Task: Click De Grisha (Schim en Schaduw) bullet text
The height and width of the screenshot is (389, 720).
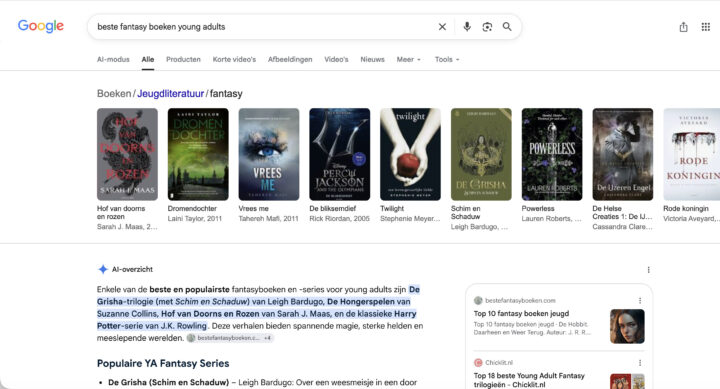Action: (x=168, y=382)
